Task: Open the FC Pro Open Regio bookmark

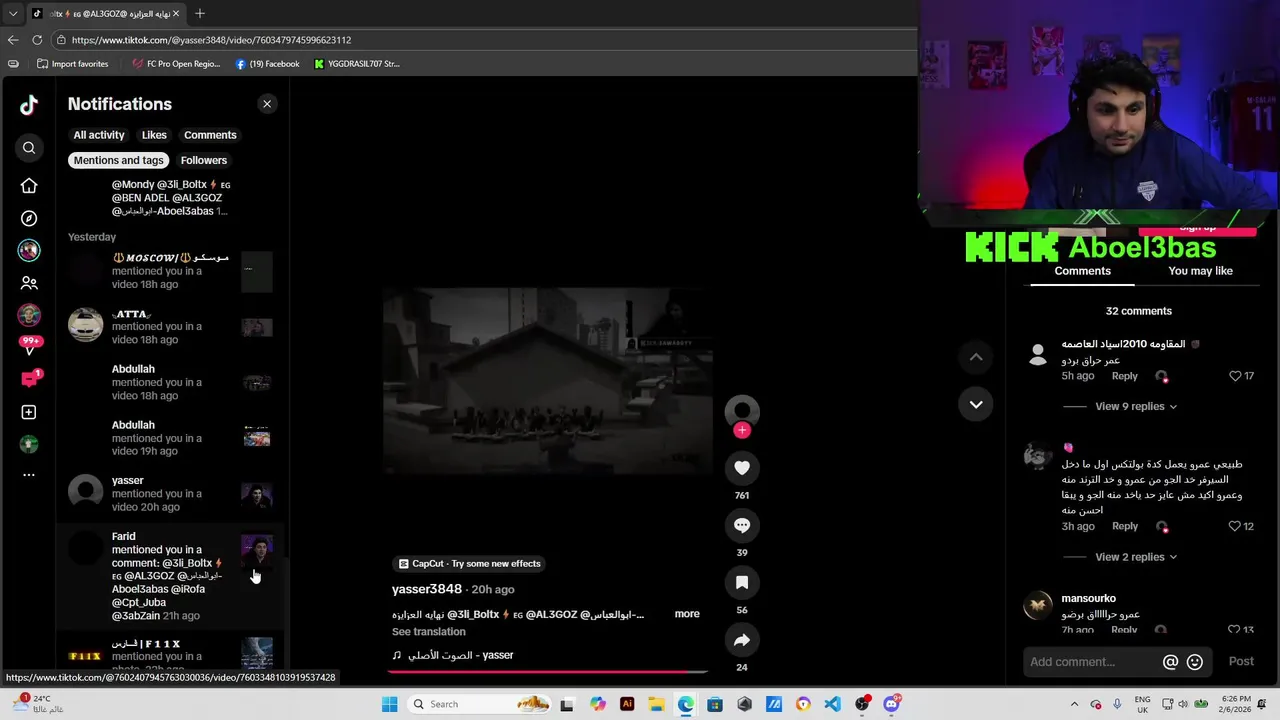Action: pyautogui.click(x=176, y=64)
